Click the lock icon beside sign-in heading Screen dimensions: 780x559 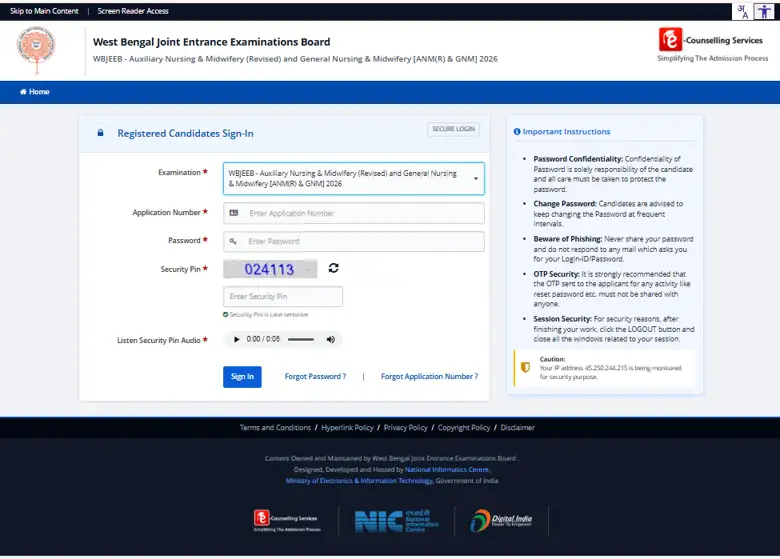100,133
